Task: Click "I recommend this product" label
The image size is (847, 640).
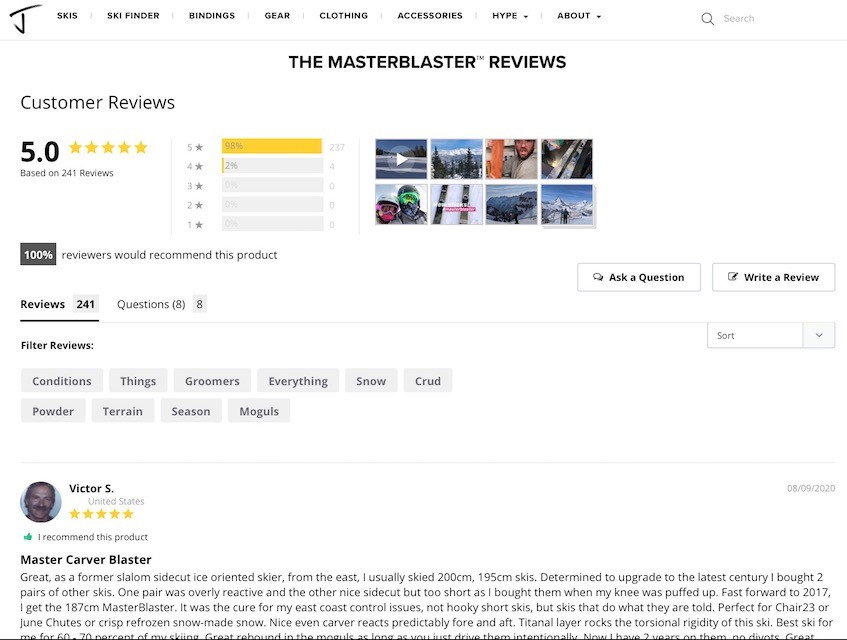Action: coord(93,537)
